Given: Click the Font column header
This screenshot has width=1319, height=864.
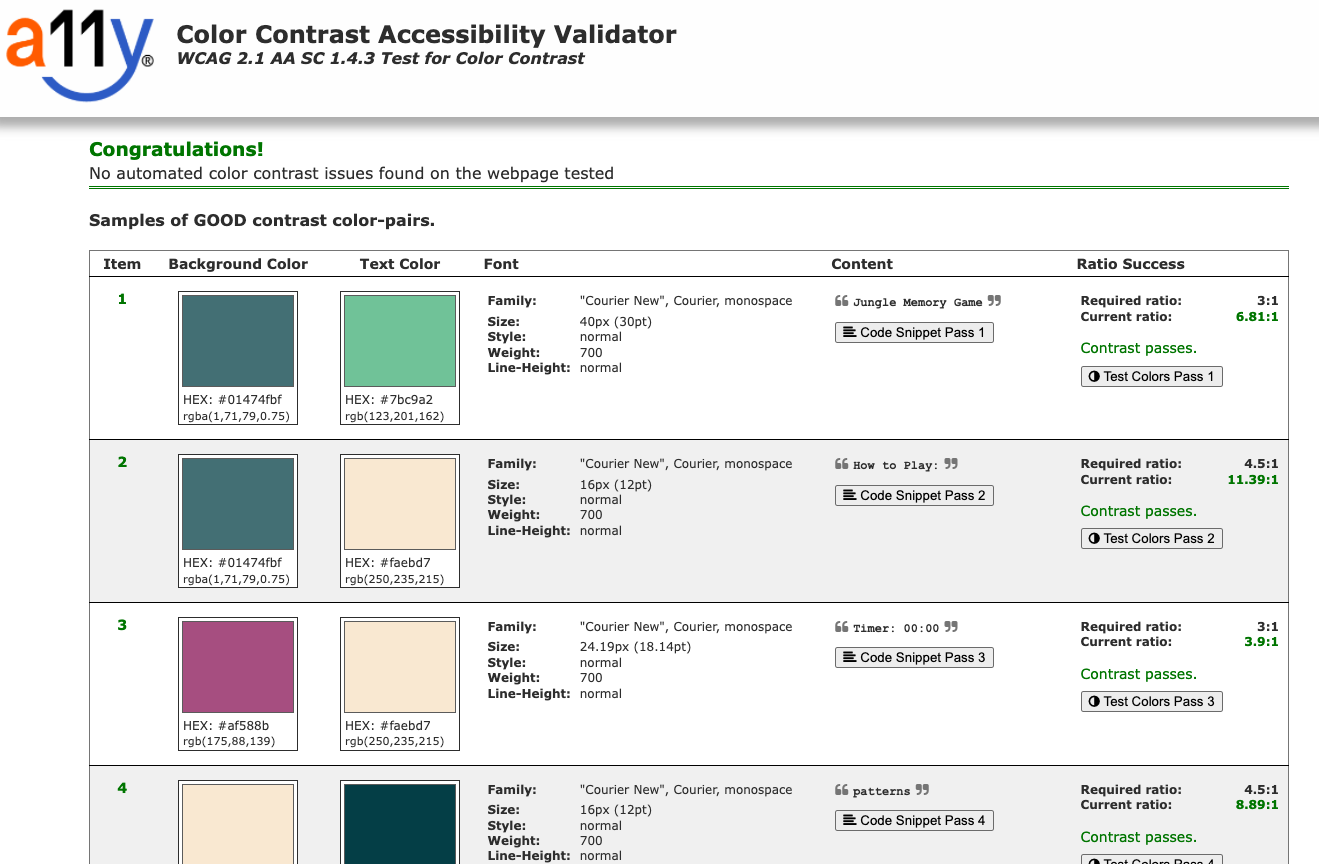Looking at the screenshot, I should pos(501,264).
